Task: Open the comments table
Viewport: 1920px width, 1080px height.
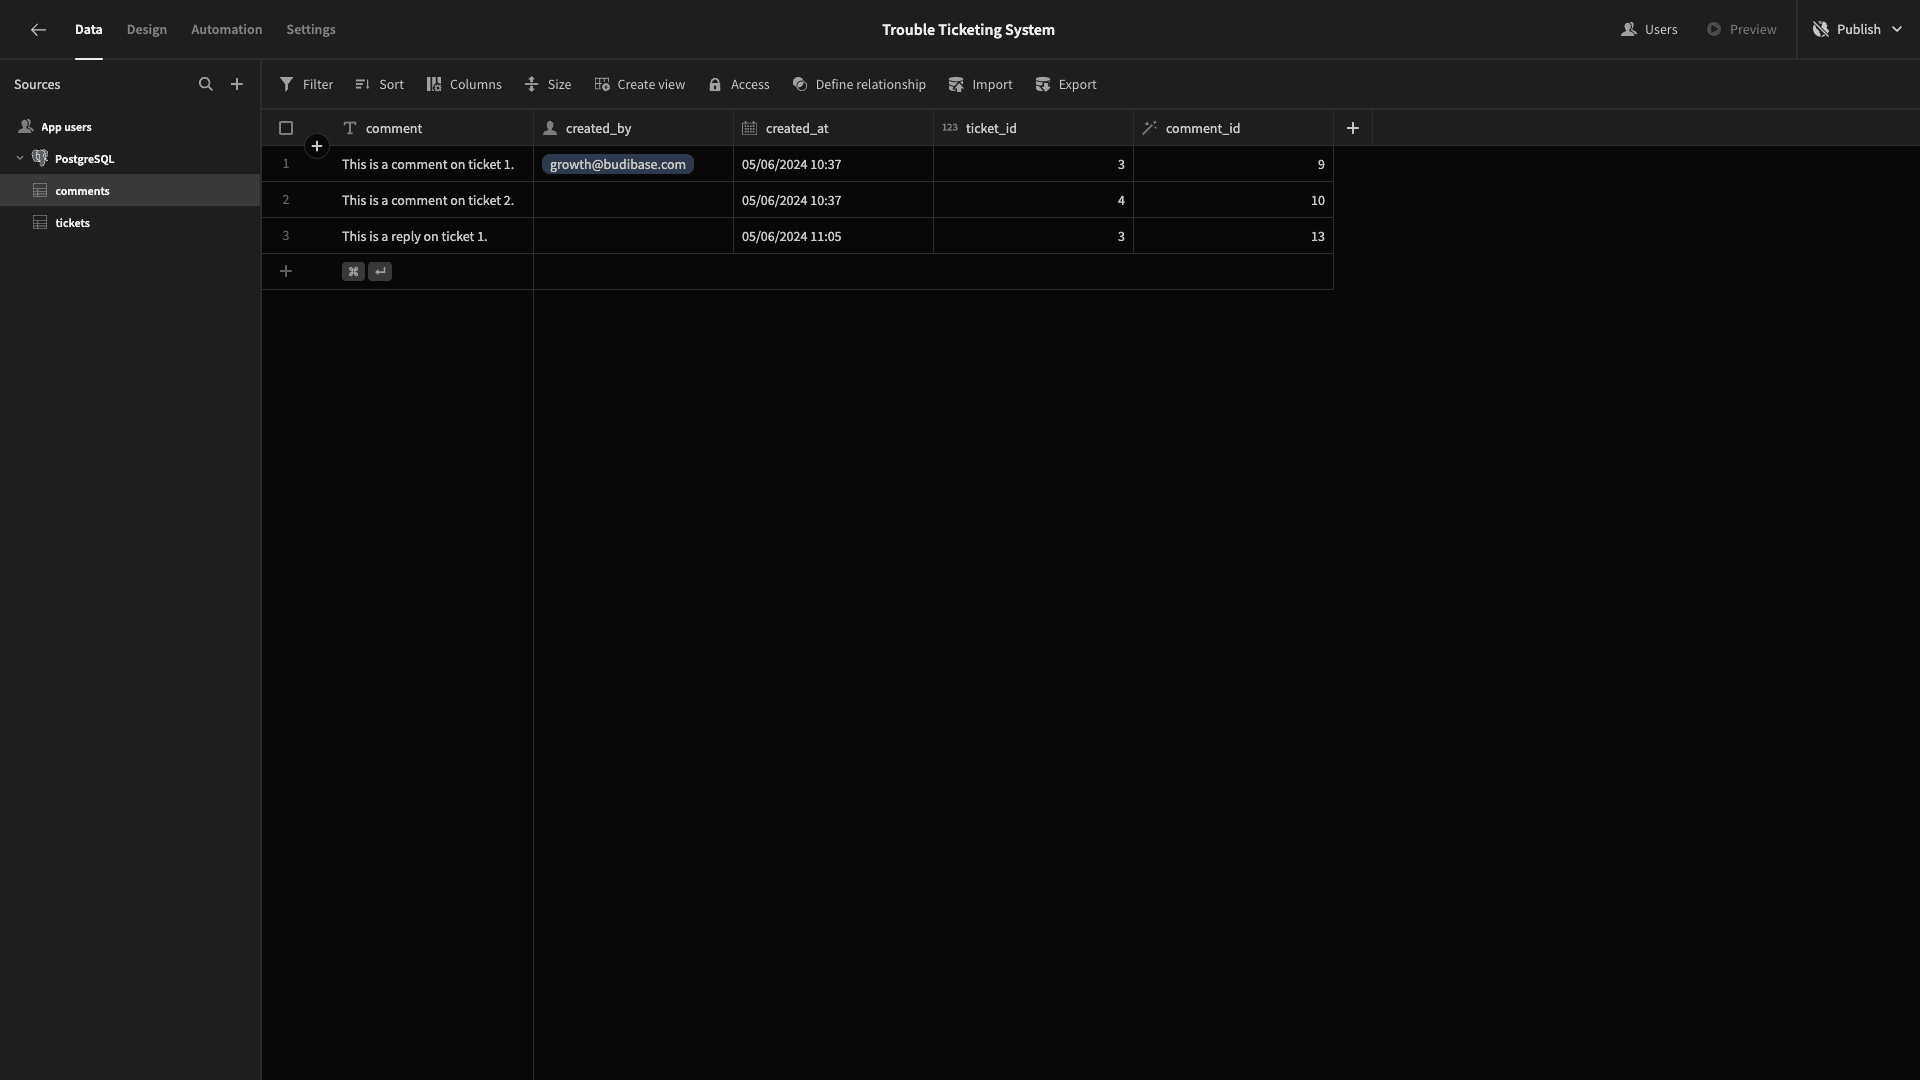Action: (x=130, y=191)
